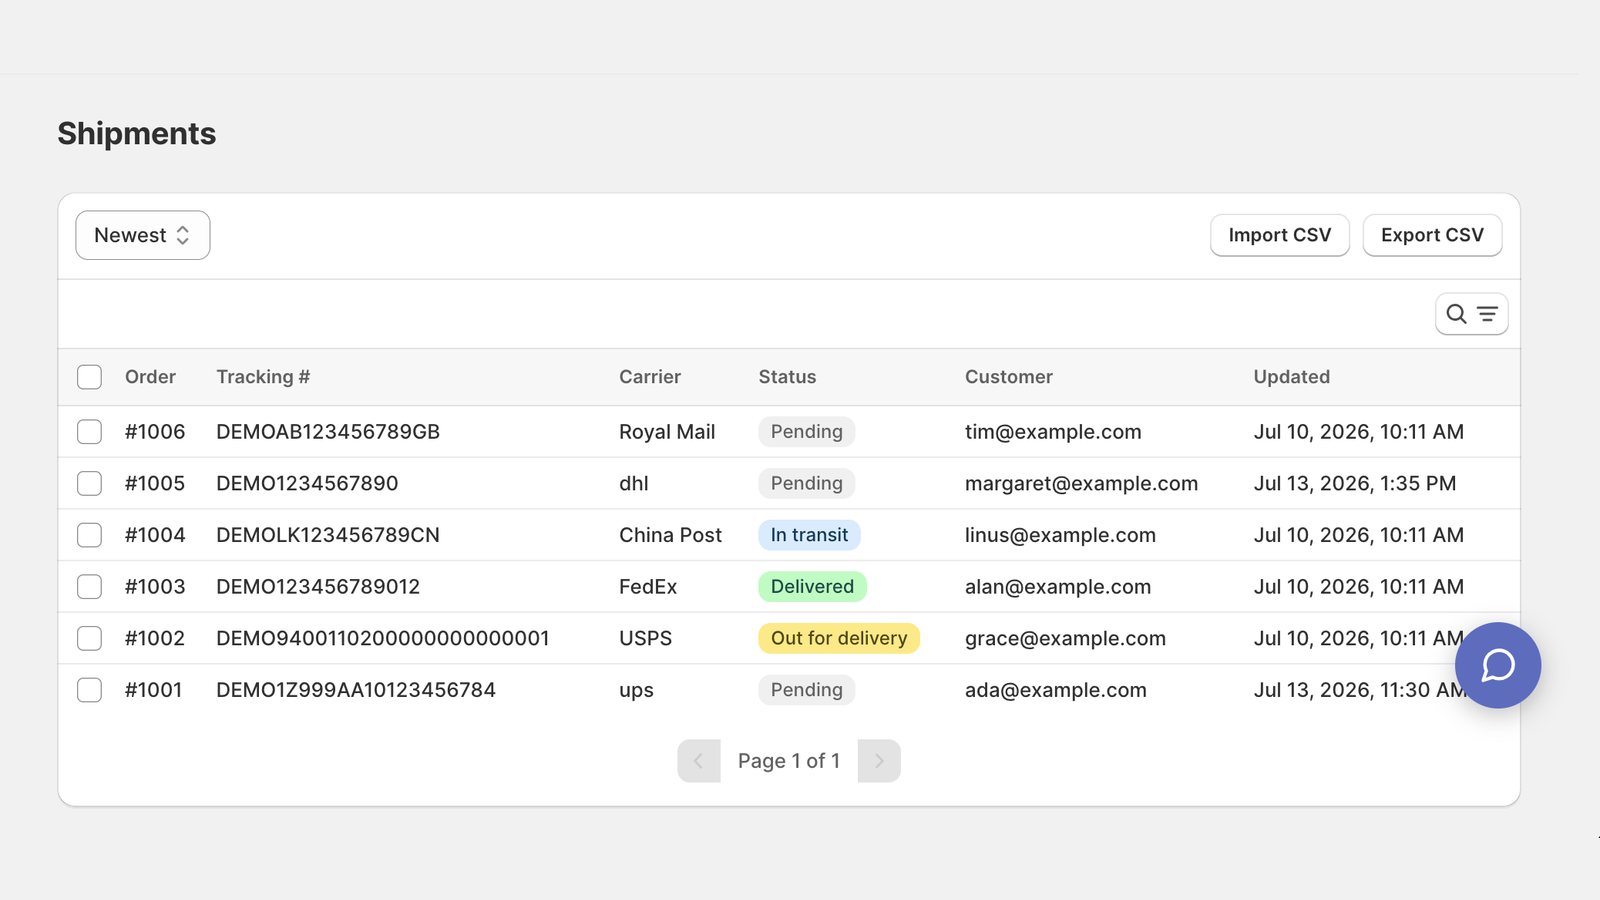The width and height of the screenshot is (1600, 900).
Task: Click customer tim@example.com
Action: coord(1053,432)
